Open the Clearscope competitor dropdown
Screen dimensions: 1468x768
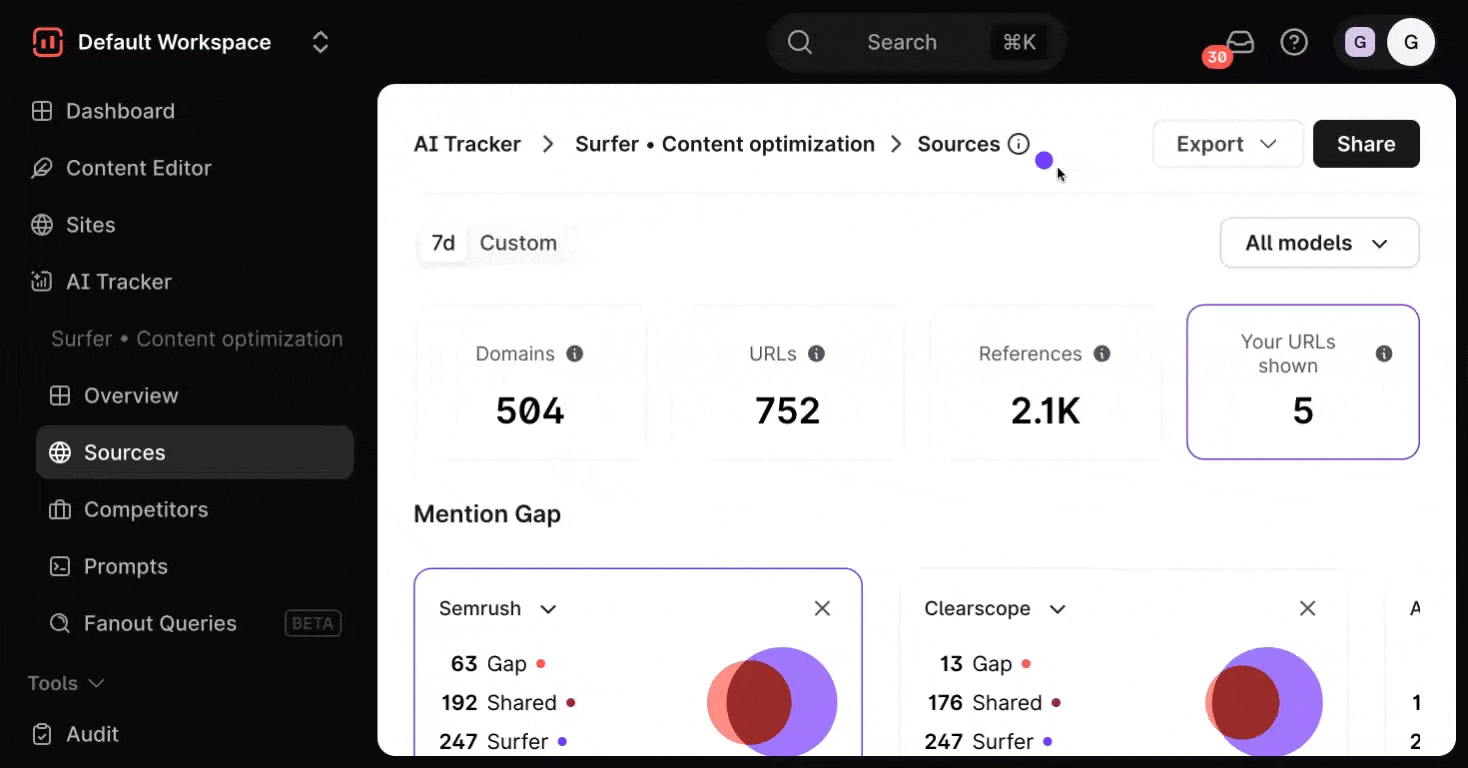tap(995, 609)
